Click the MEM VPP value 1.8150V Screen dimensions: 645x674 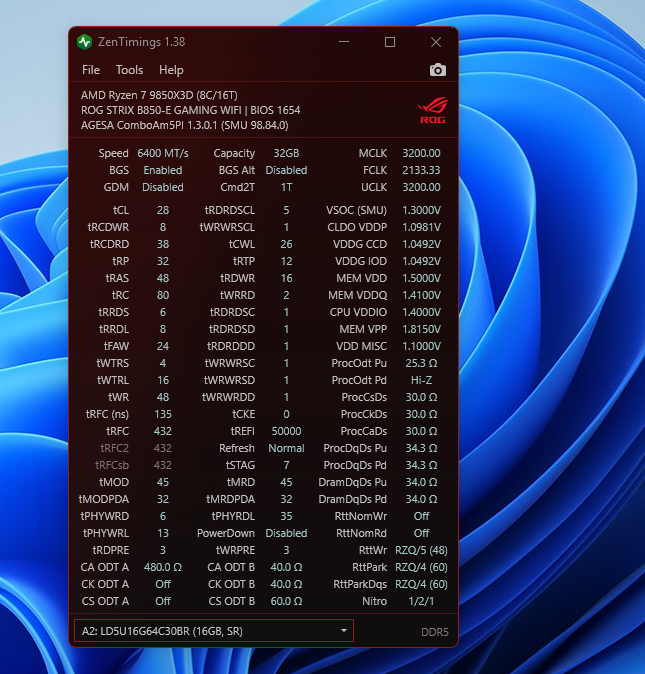(421, 329)
